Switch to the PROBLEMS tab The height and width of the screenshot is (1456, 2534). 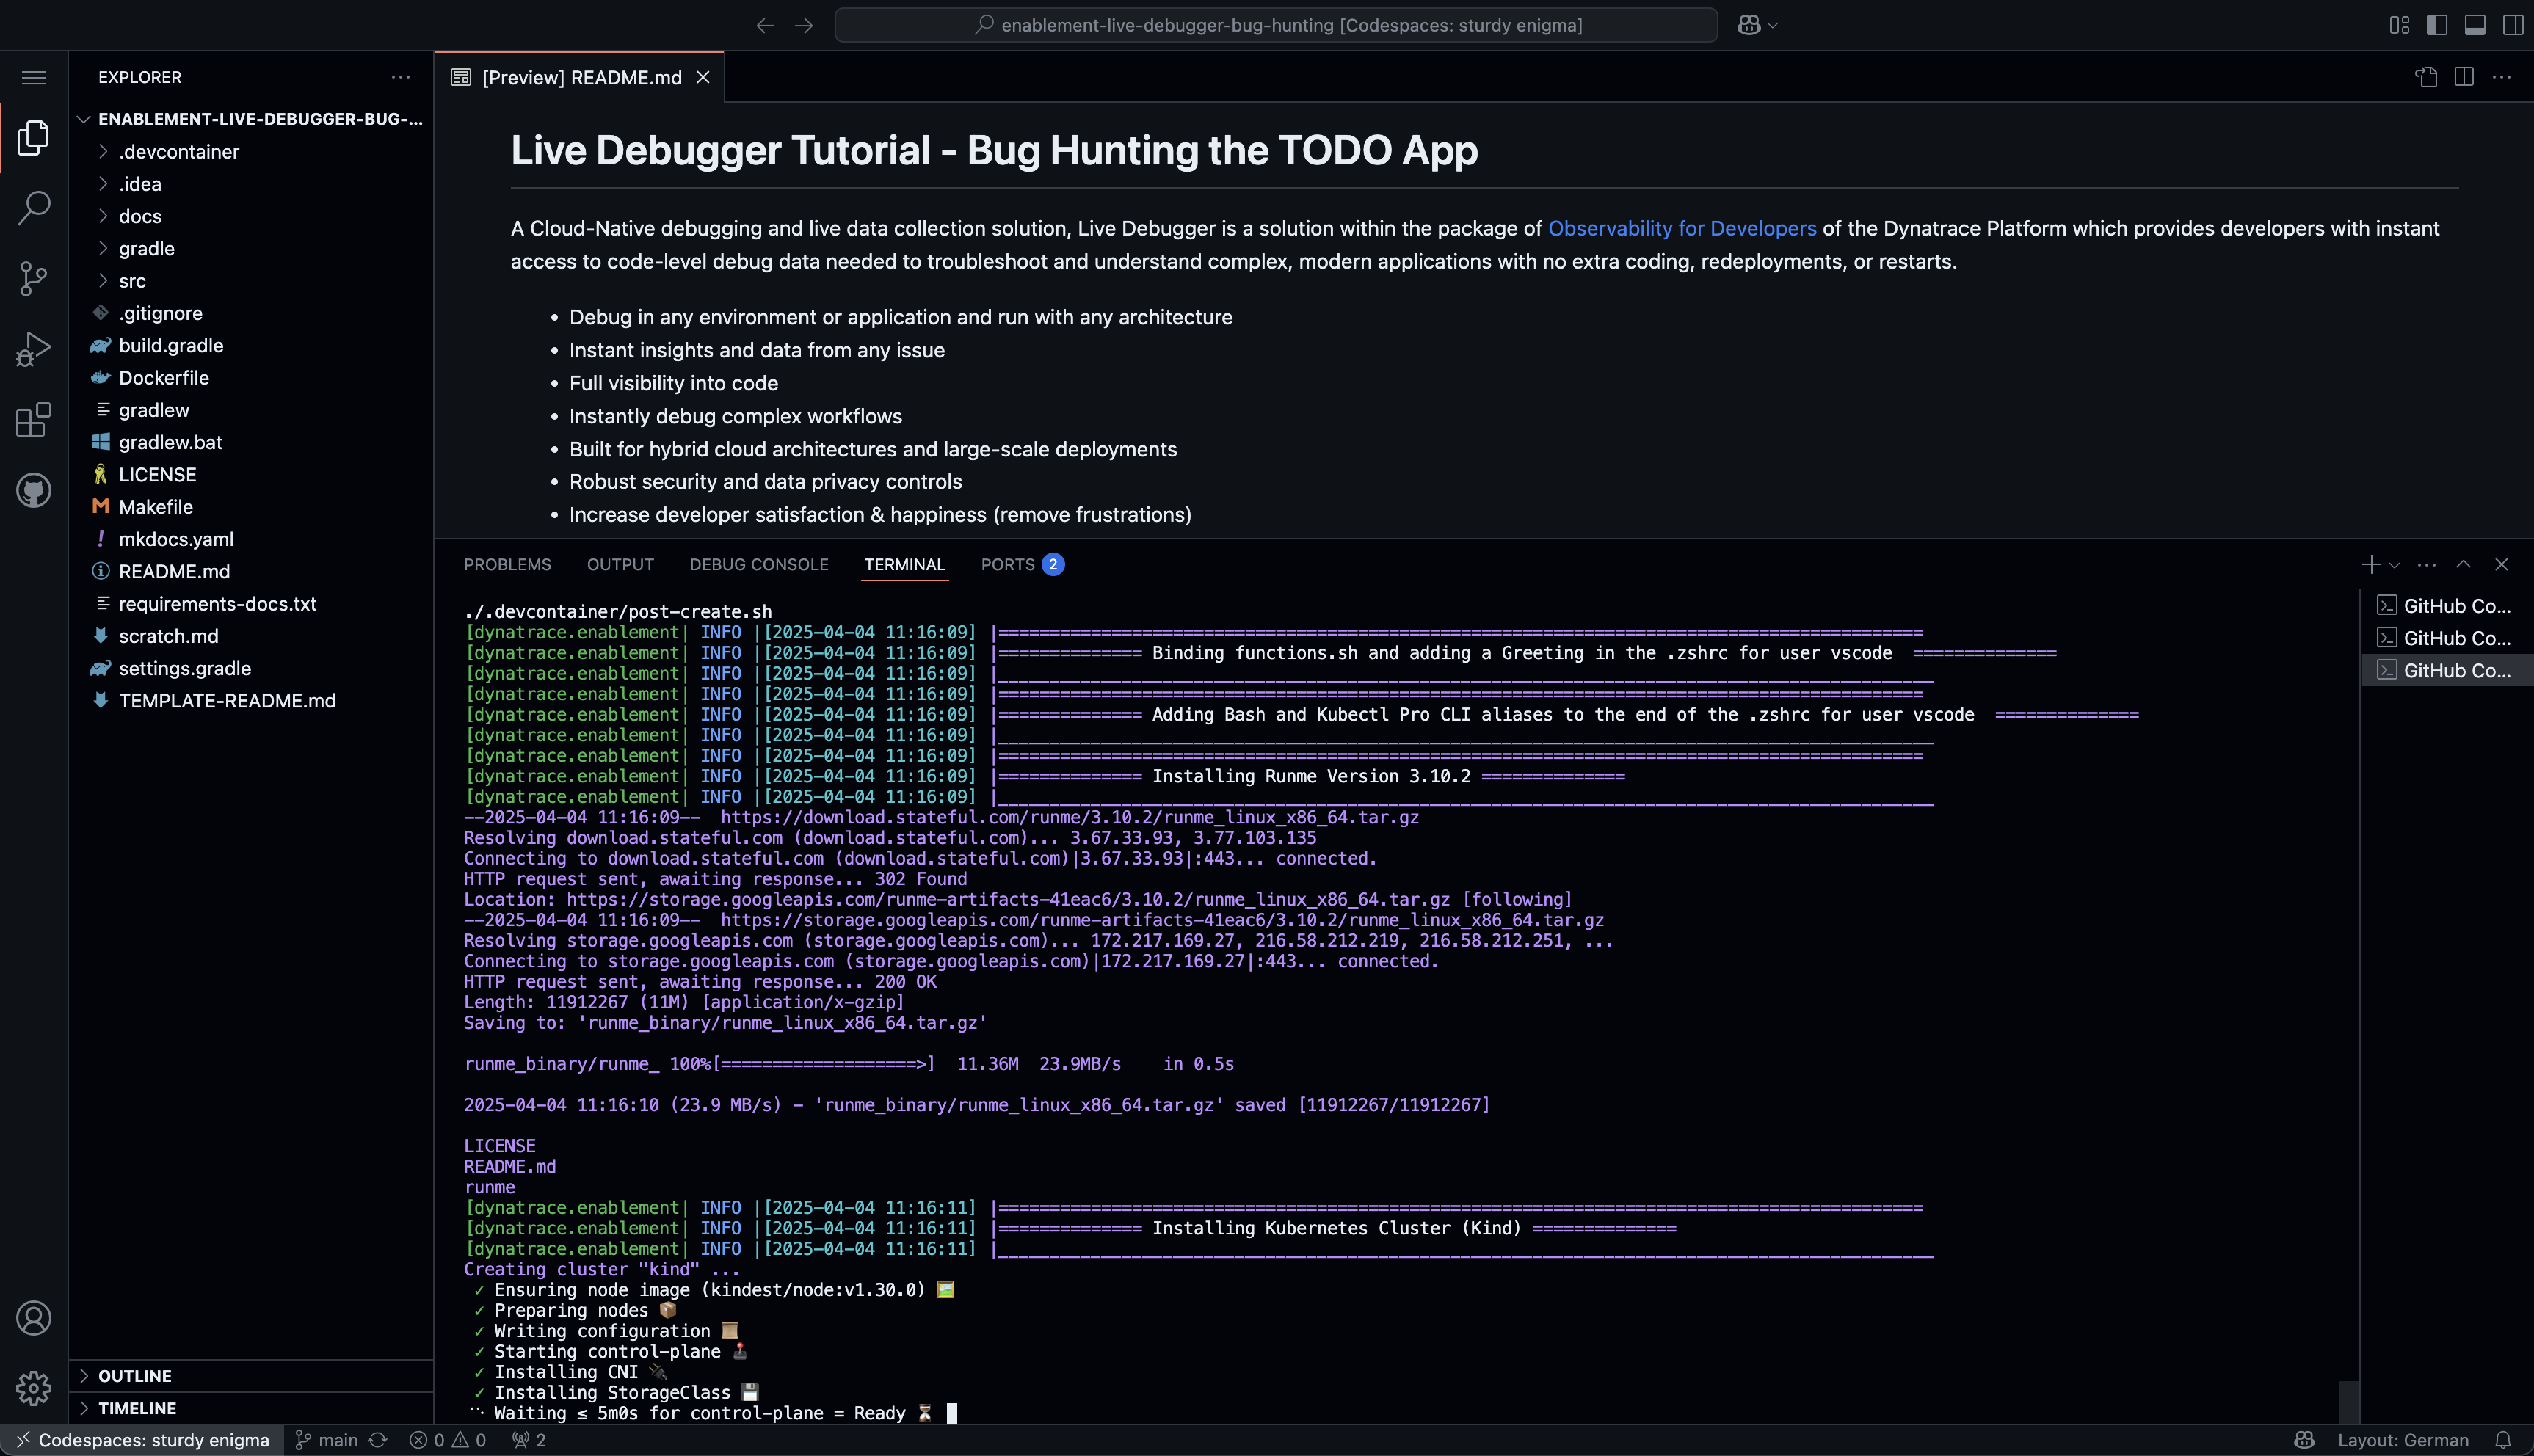[x=507, y=564]
